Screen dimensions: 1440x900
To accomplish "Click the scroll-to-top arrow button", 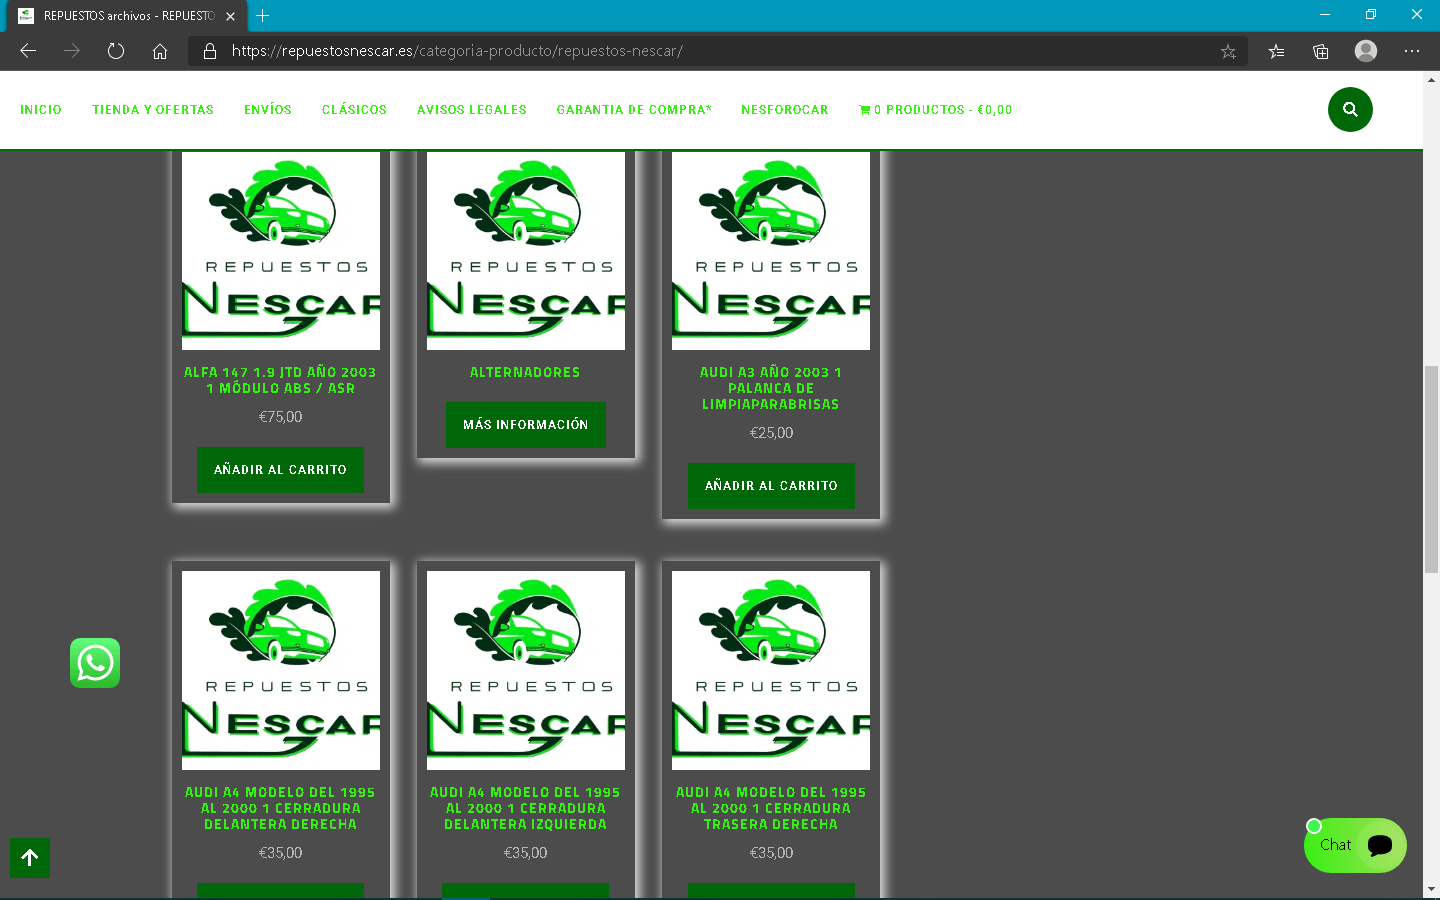I will pyautogui.click(x=30, y=858).
